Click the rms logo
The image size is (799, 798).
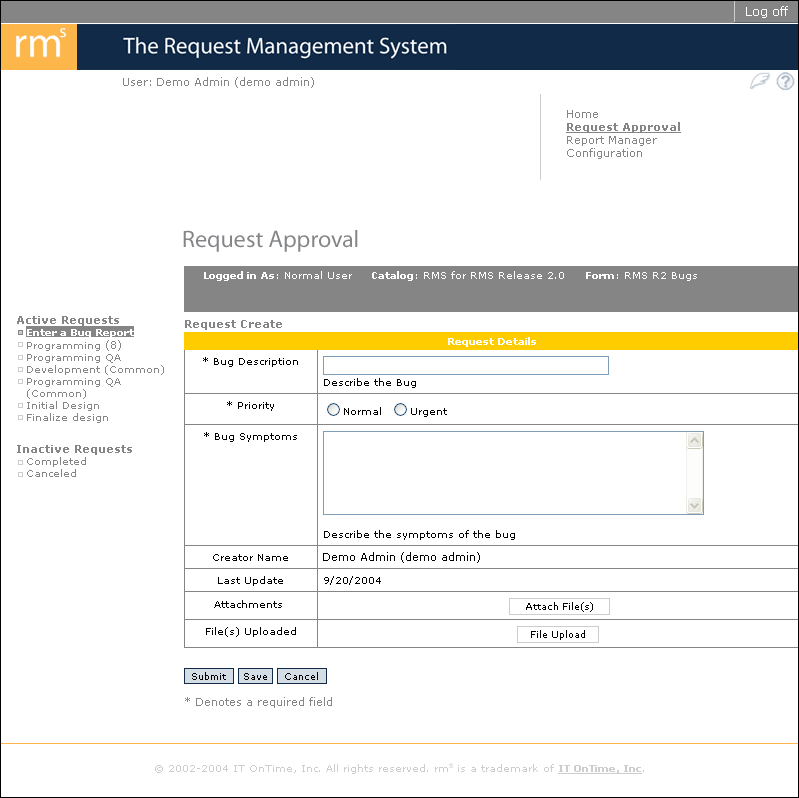[39, 46]
